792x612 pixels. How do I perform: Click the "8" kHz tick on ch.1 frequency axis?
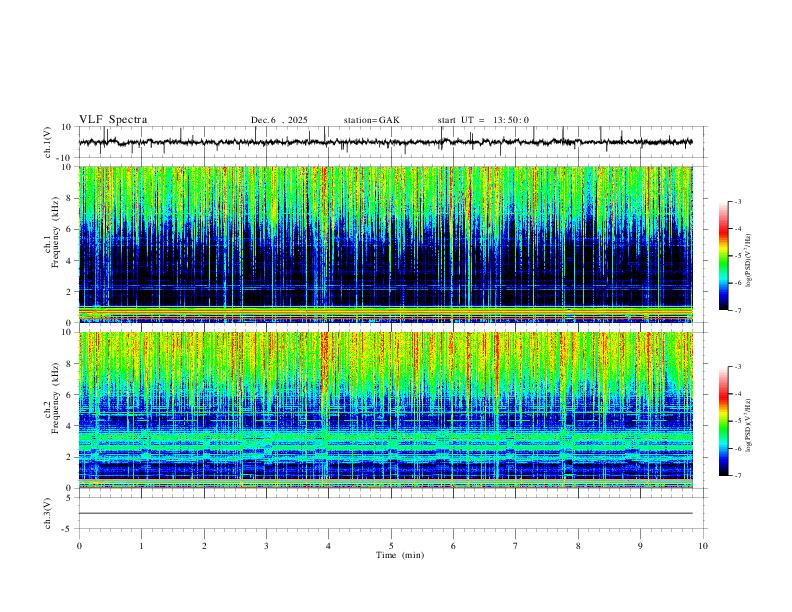pos(70,198)
